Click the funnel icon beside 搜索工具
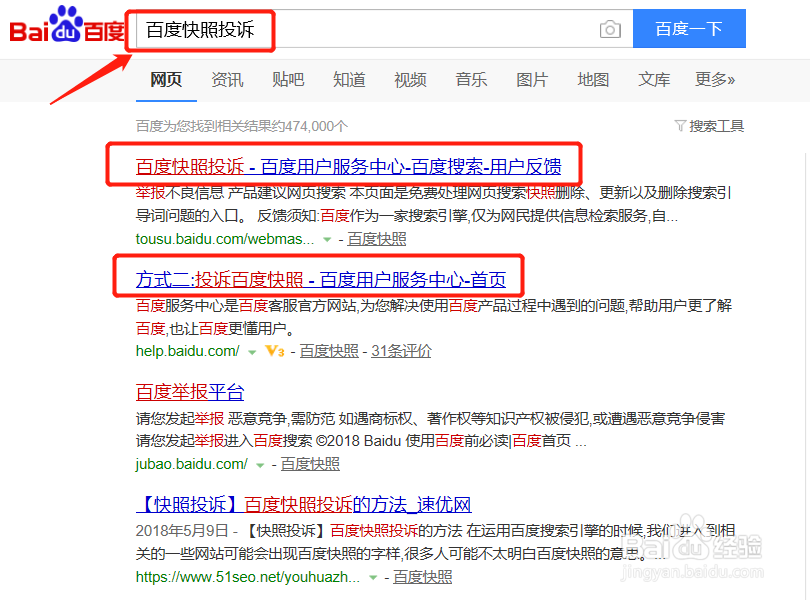Screen dimensions: 810x600 tap(680, 126)
